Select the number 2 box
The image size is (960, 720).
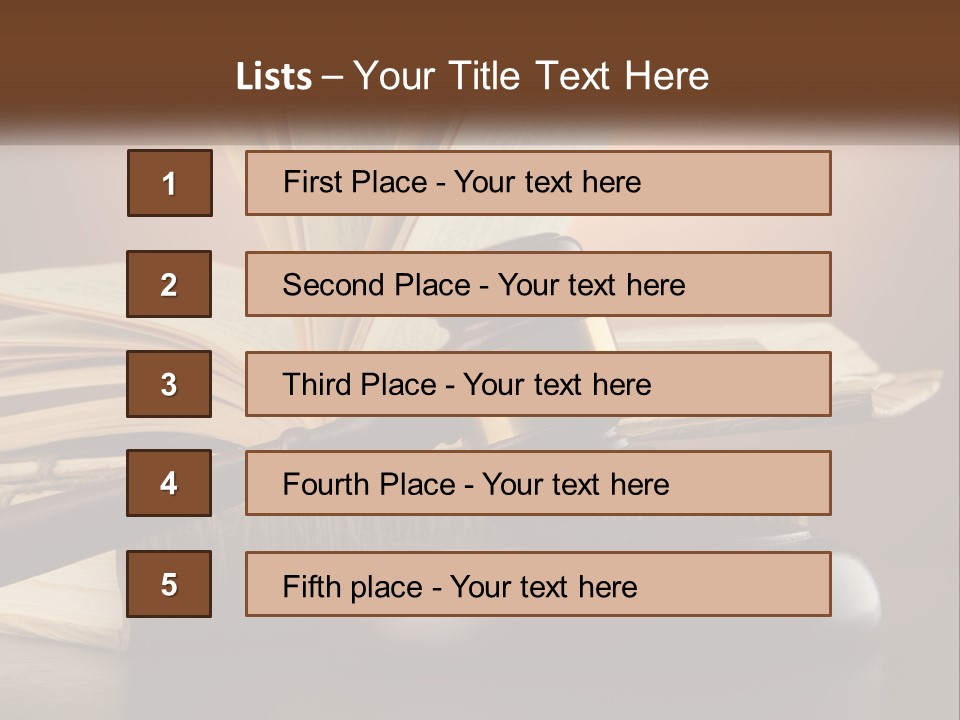tap(169, 284)
